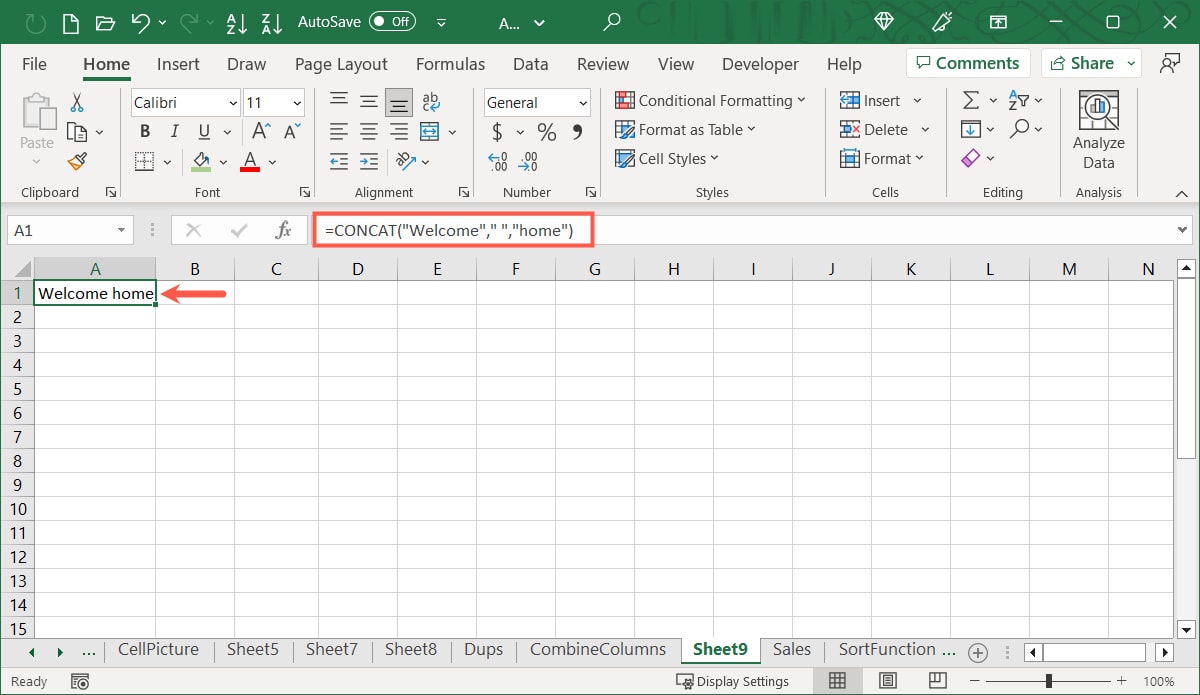
Task: Open the Conditional Formatting dropdown
Action: point(710,101)
